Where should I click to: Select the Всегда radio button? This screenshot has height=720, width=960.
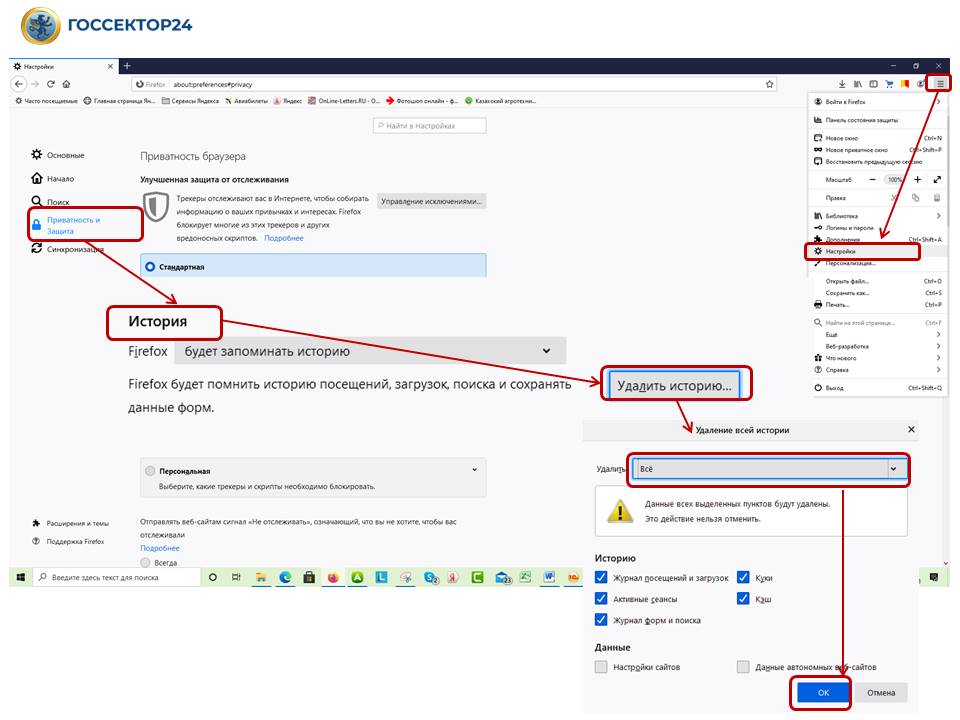145,562
